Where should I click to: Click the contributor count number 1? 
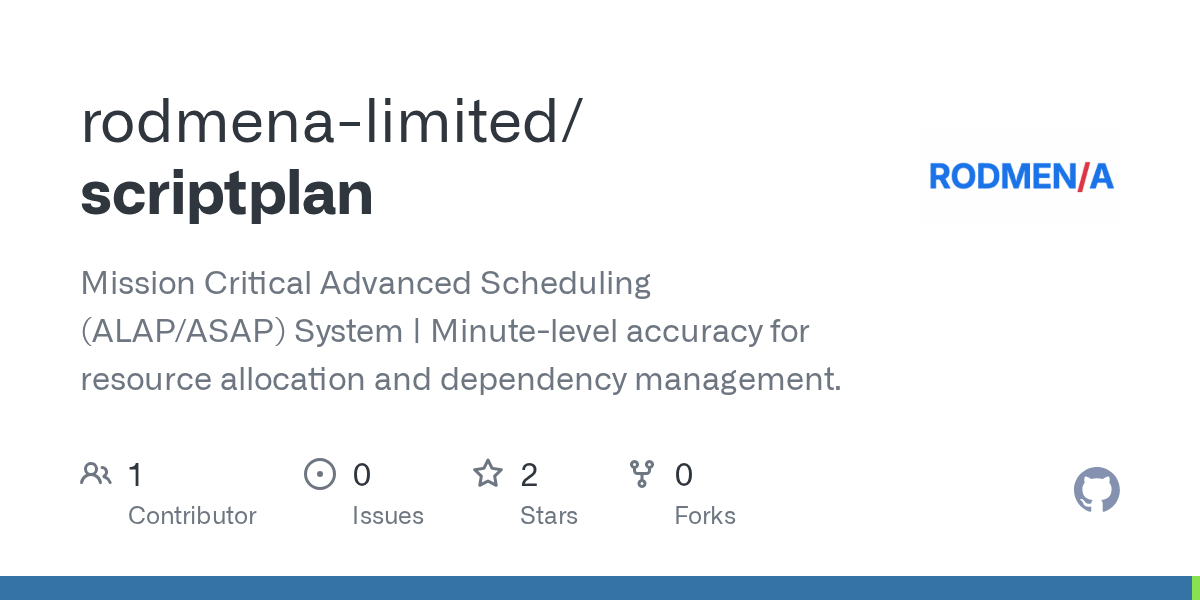(x=136, y=475)
